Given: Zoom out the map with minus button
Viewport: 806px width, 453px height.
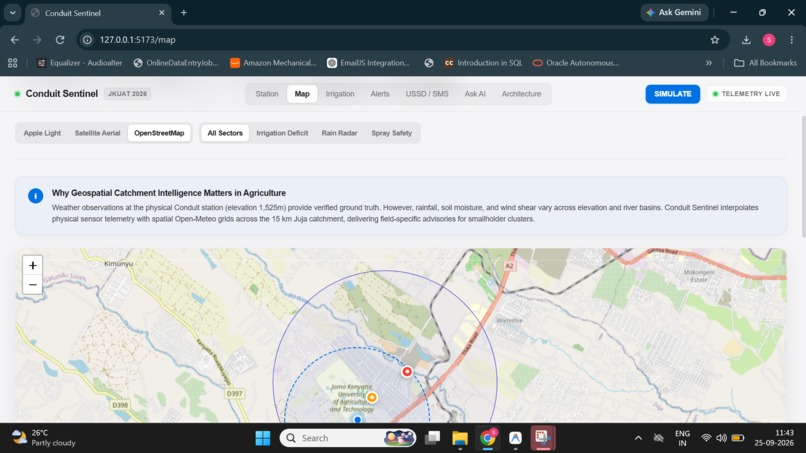Looking at the screenshot, I should pos(32,284).
